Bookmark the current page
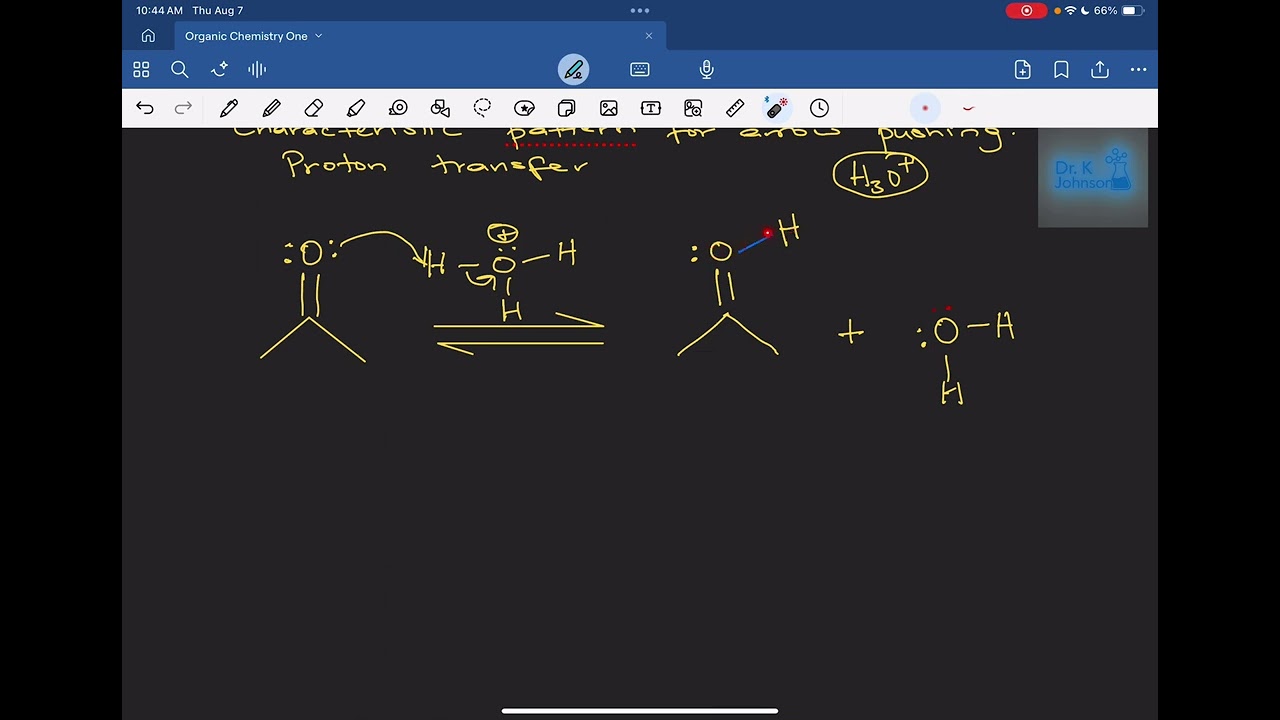Viewport: 1280px width, 720px height. click(1061, 69)
